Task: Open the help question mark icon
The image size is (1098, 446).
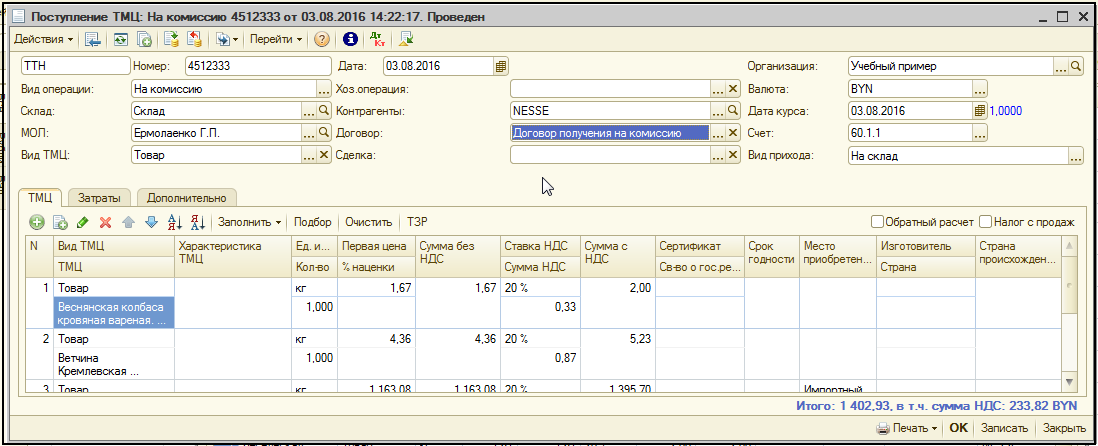Action: [x=322, y=40]
